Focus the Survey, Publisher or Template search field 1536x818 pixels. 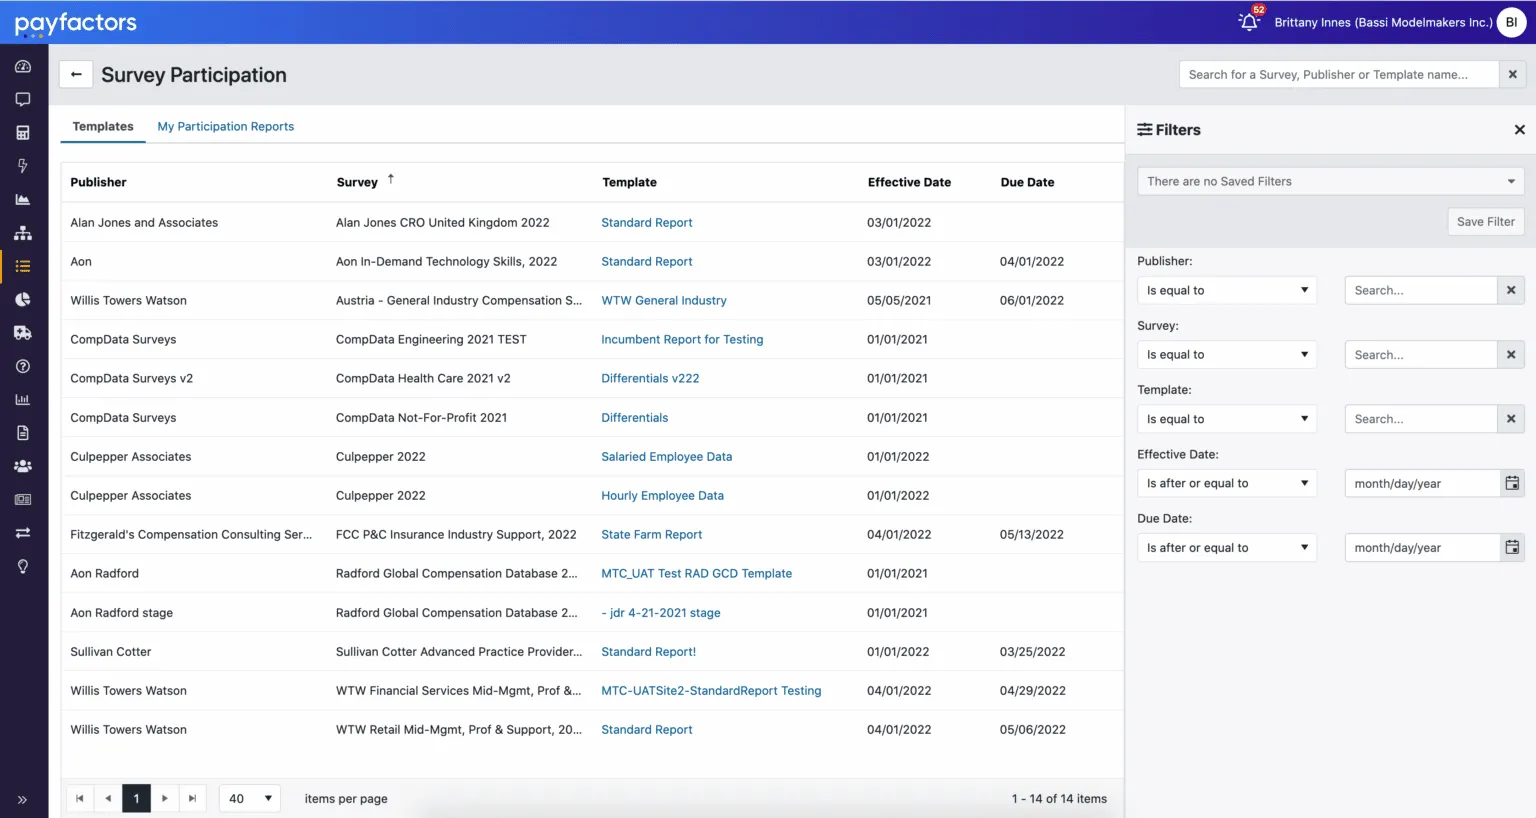(x=1339, y=75)
